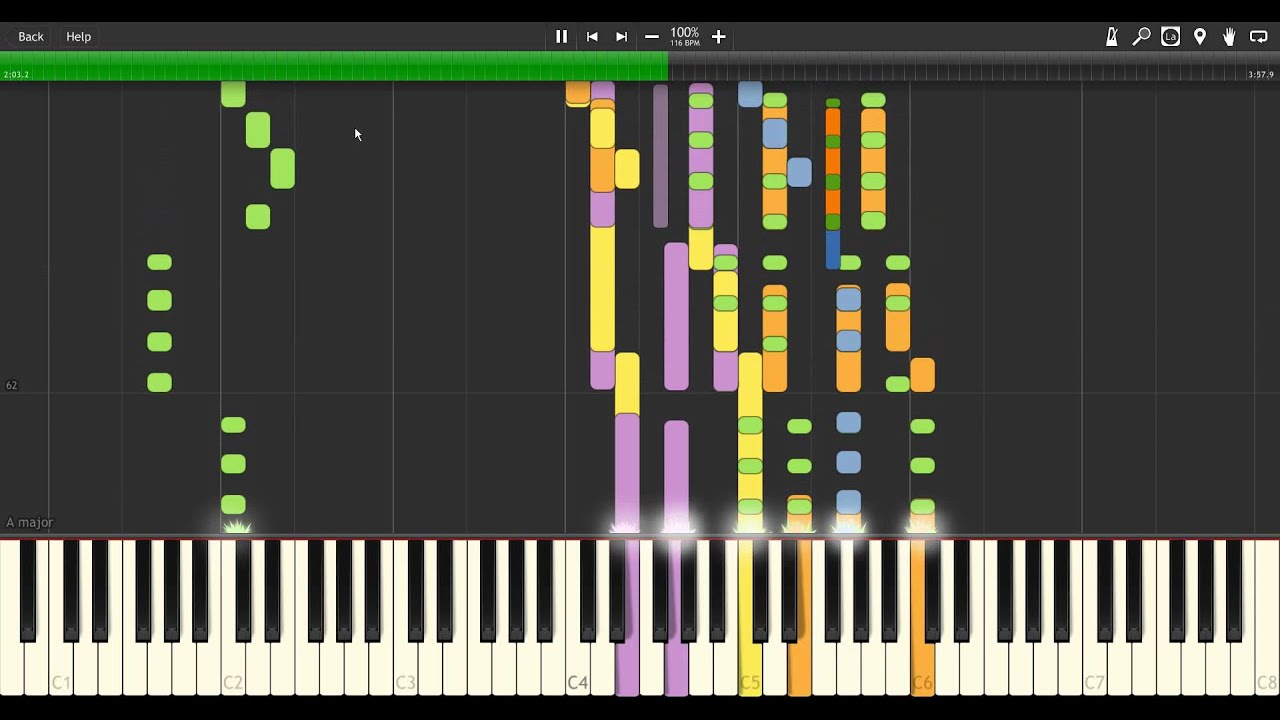
Task: Skip back to the previous section
Action: (x=592, y=36)
